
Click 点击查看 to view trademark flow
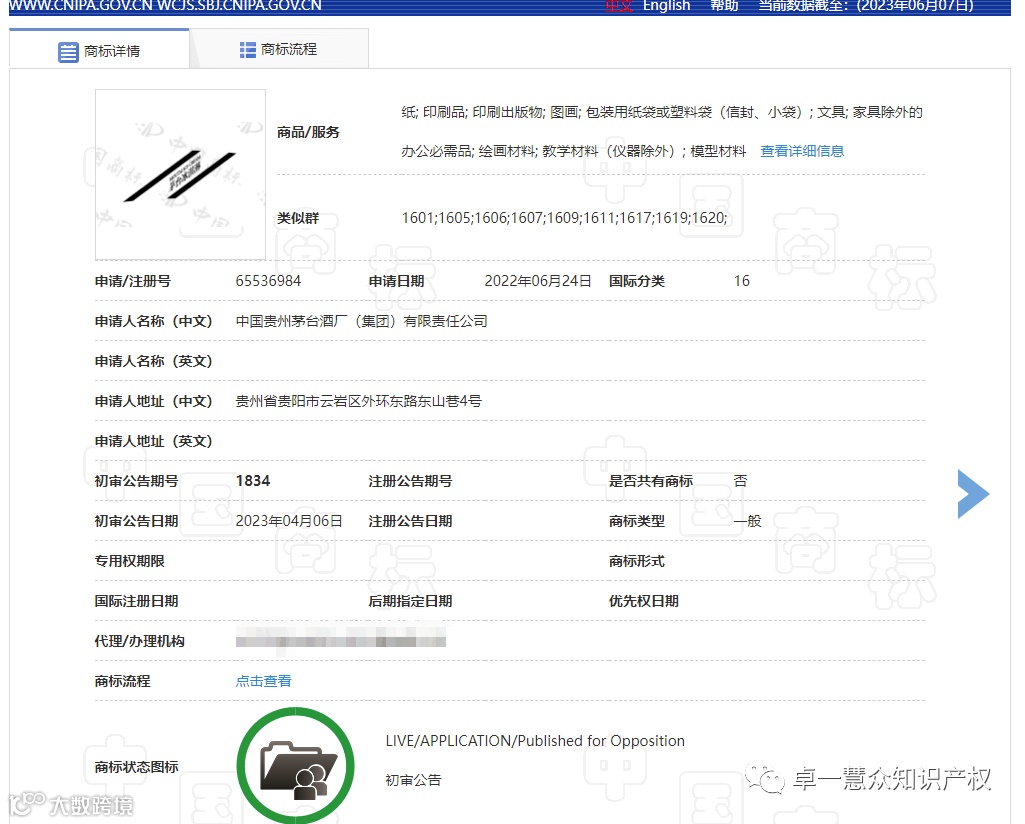point(263,681)
